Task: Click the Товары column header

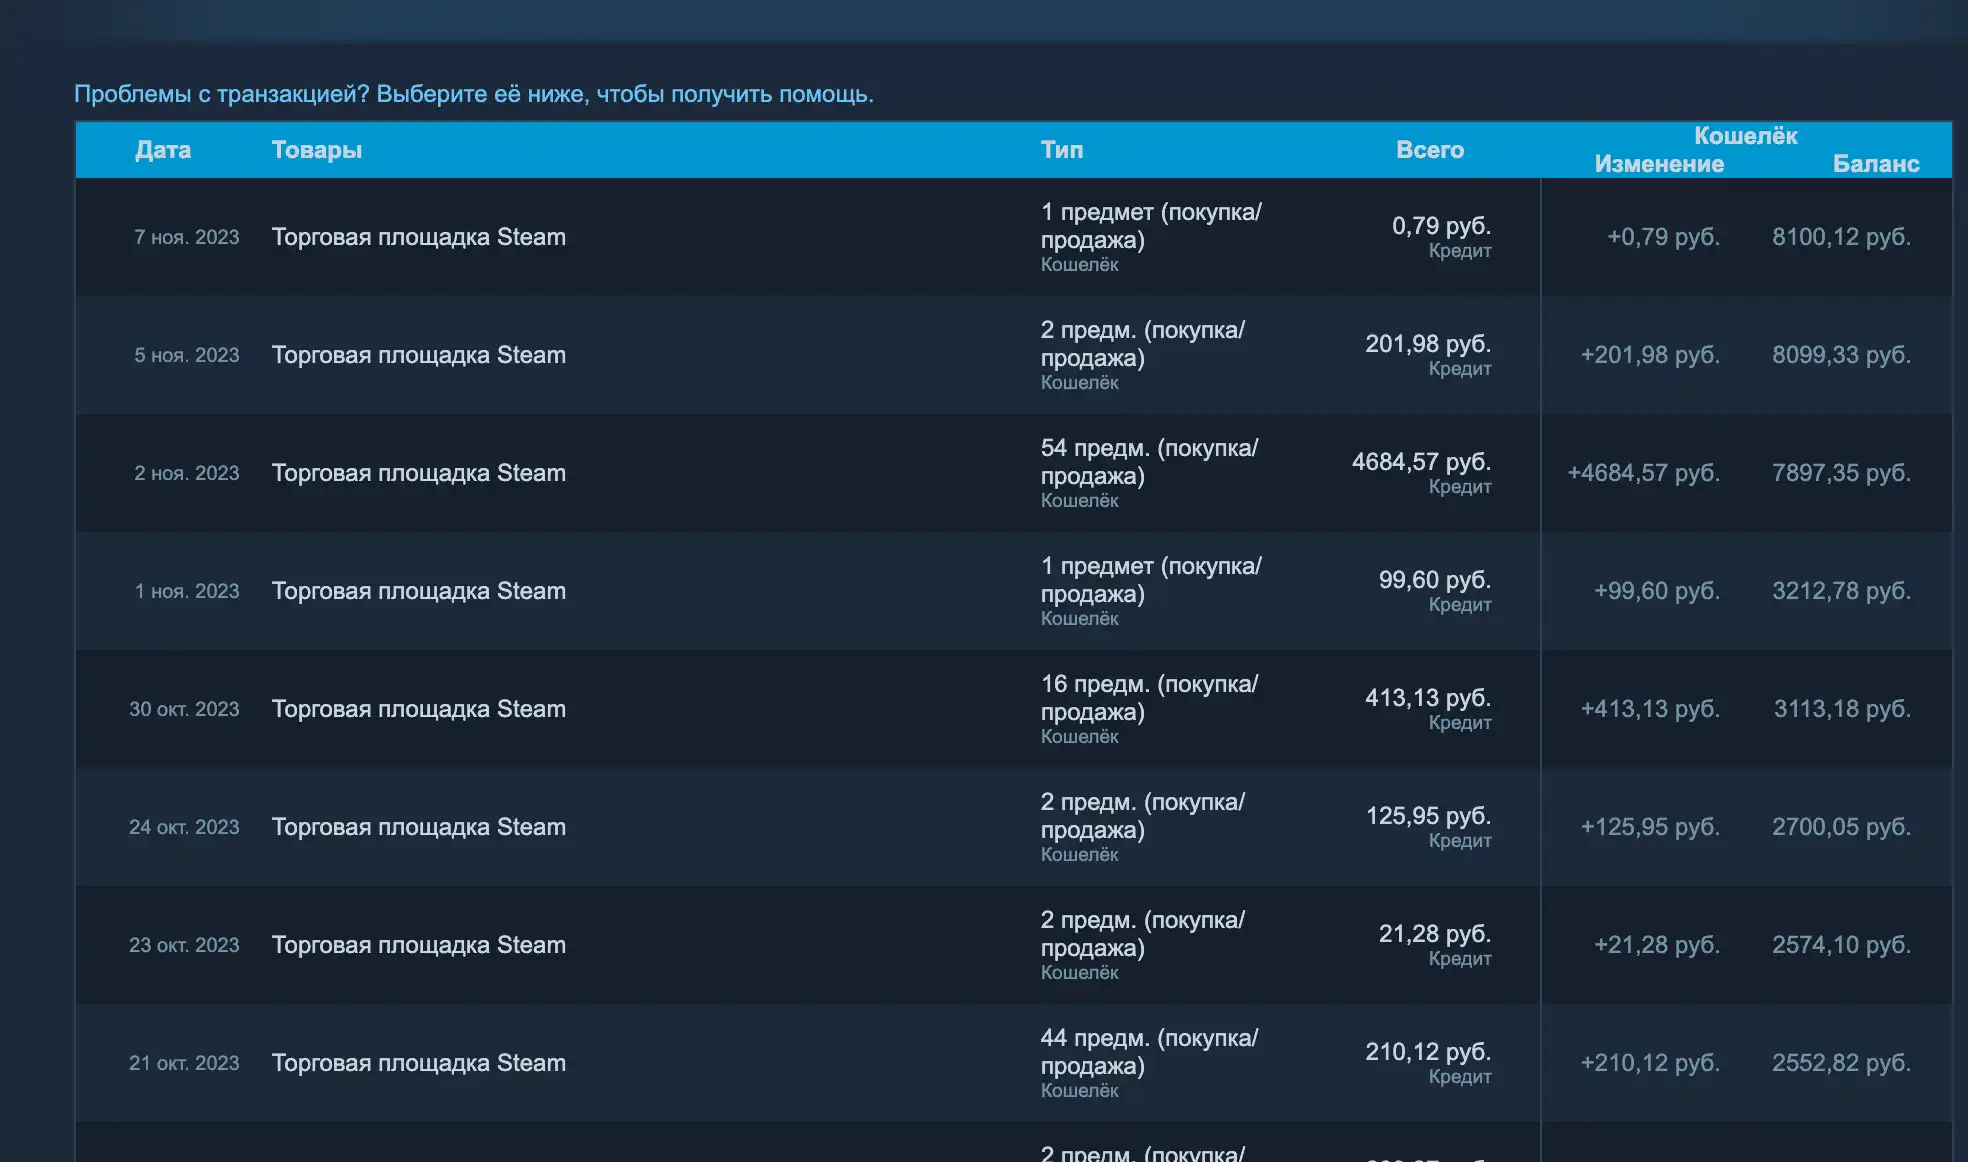Action: [317, 150]
